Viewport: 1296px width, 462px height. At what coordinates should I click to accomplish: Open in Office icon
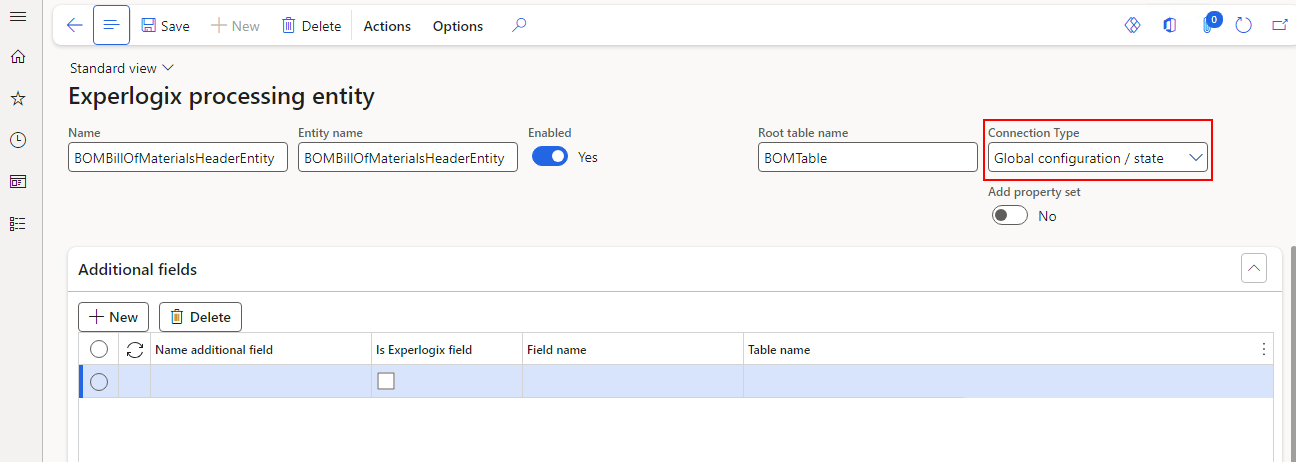[1170, 26]
